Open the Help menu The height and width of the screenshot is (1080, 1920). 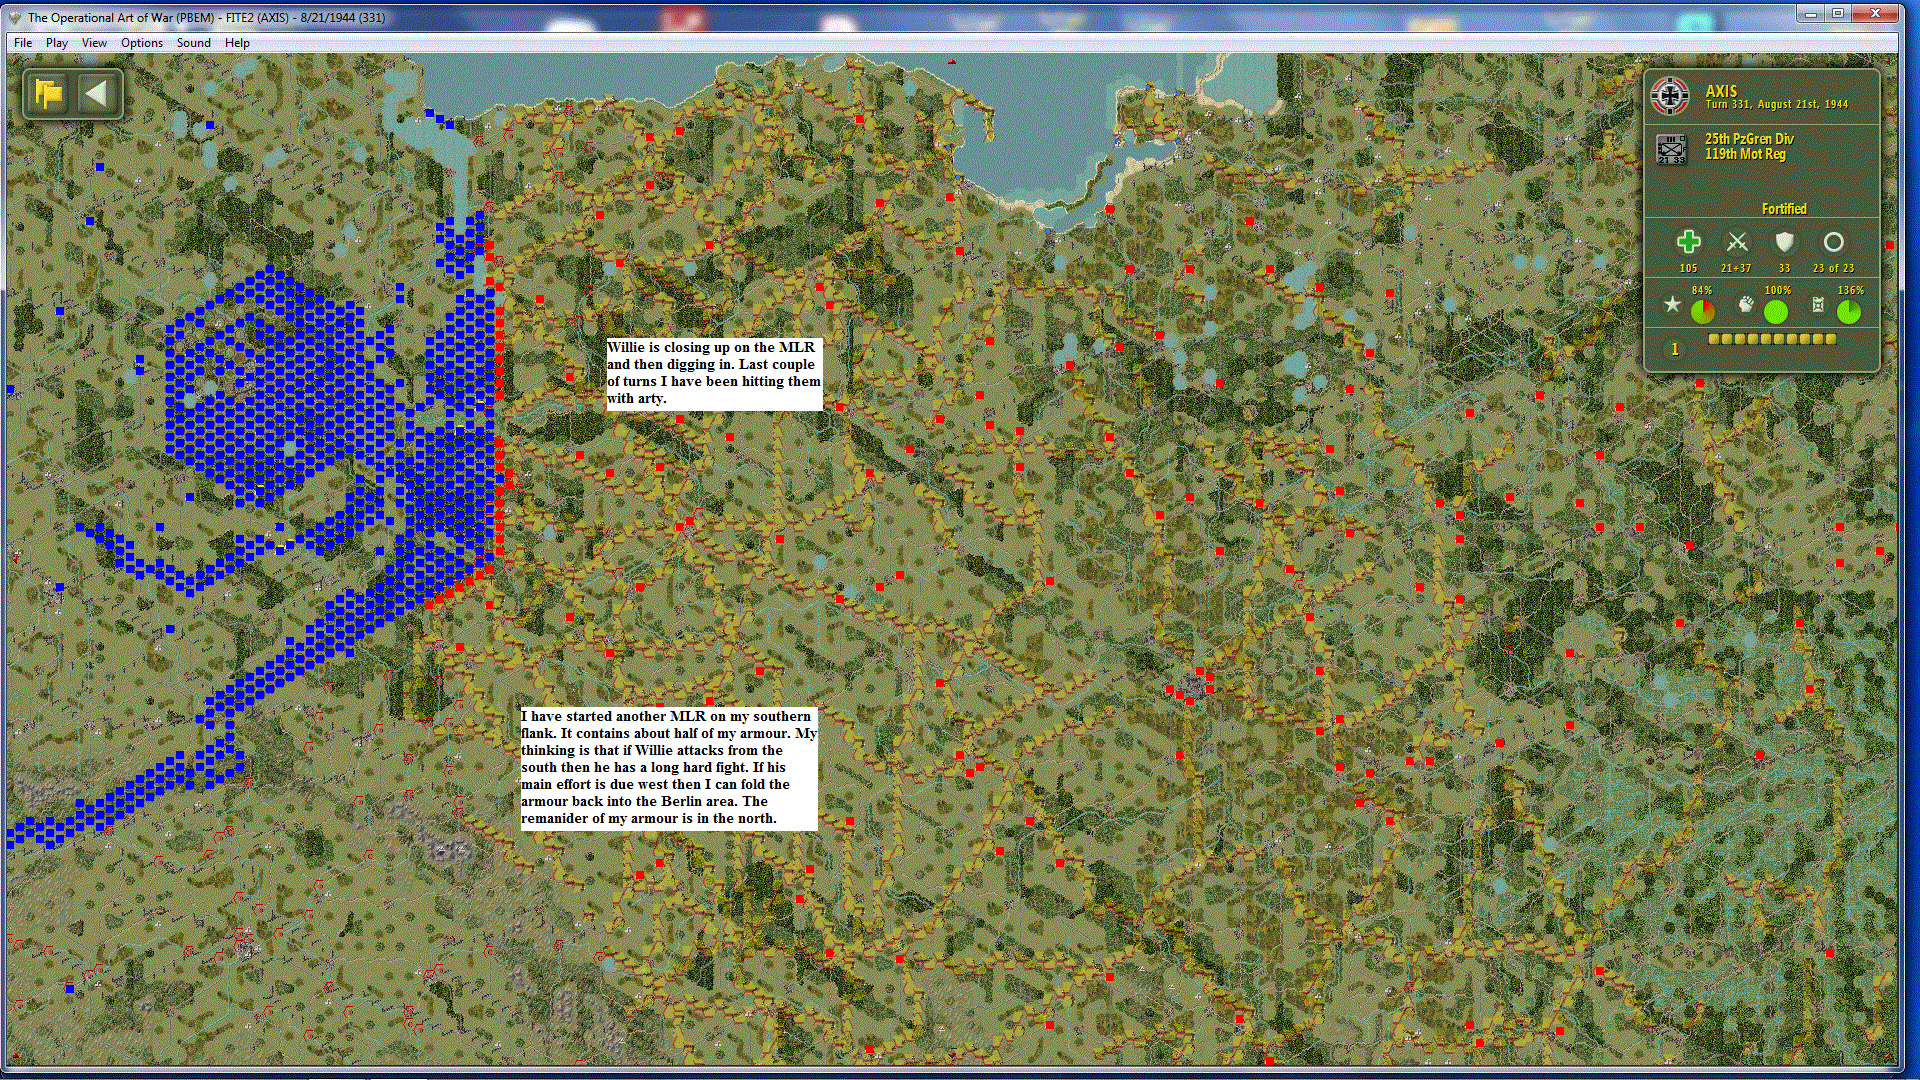pyautogui.click(x=237, y=43)
